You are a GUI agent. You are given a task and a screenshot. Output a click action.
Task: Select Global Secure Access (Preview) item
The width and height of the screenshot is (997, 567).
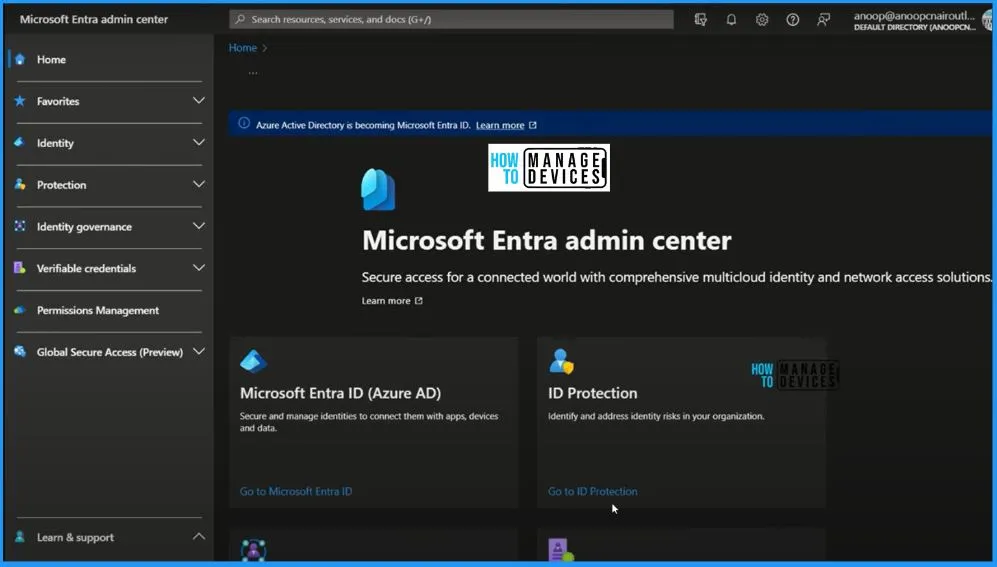[x=110, y=352]
